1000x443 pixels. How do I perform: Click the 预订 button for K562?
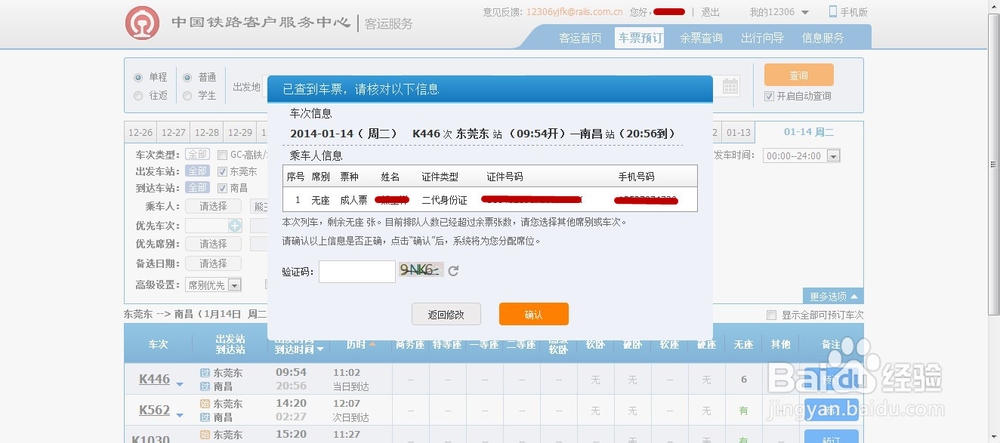pos(832,410)
